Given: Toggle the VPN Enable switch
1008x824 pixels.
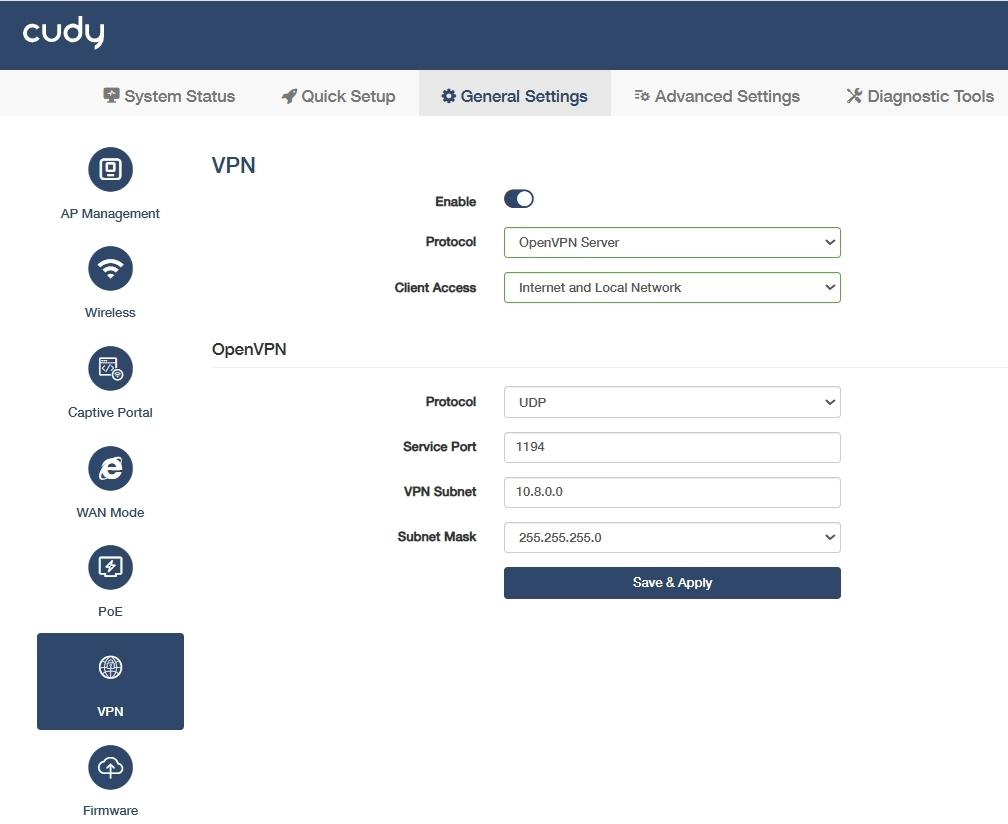Looking at the screenshot, I should [x=519, y=199].
